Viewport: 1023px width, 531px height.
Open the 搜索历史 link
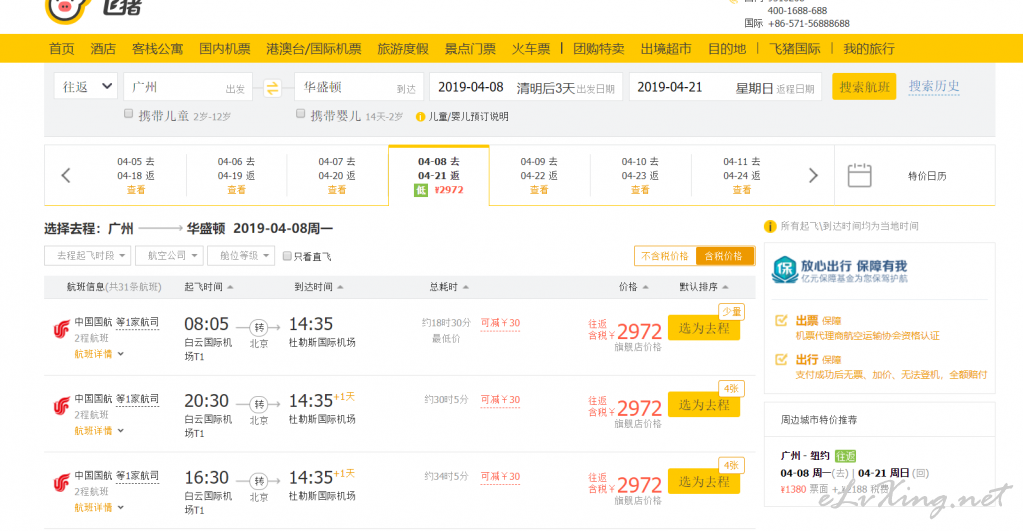pos(934,86)
